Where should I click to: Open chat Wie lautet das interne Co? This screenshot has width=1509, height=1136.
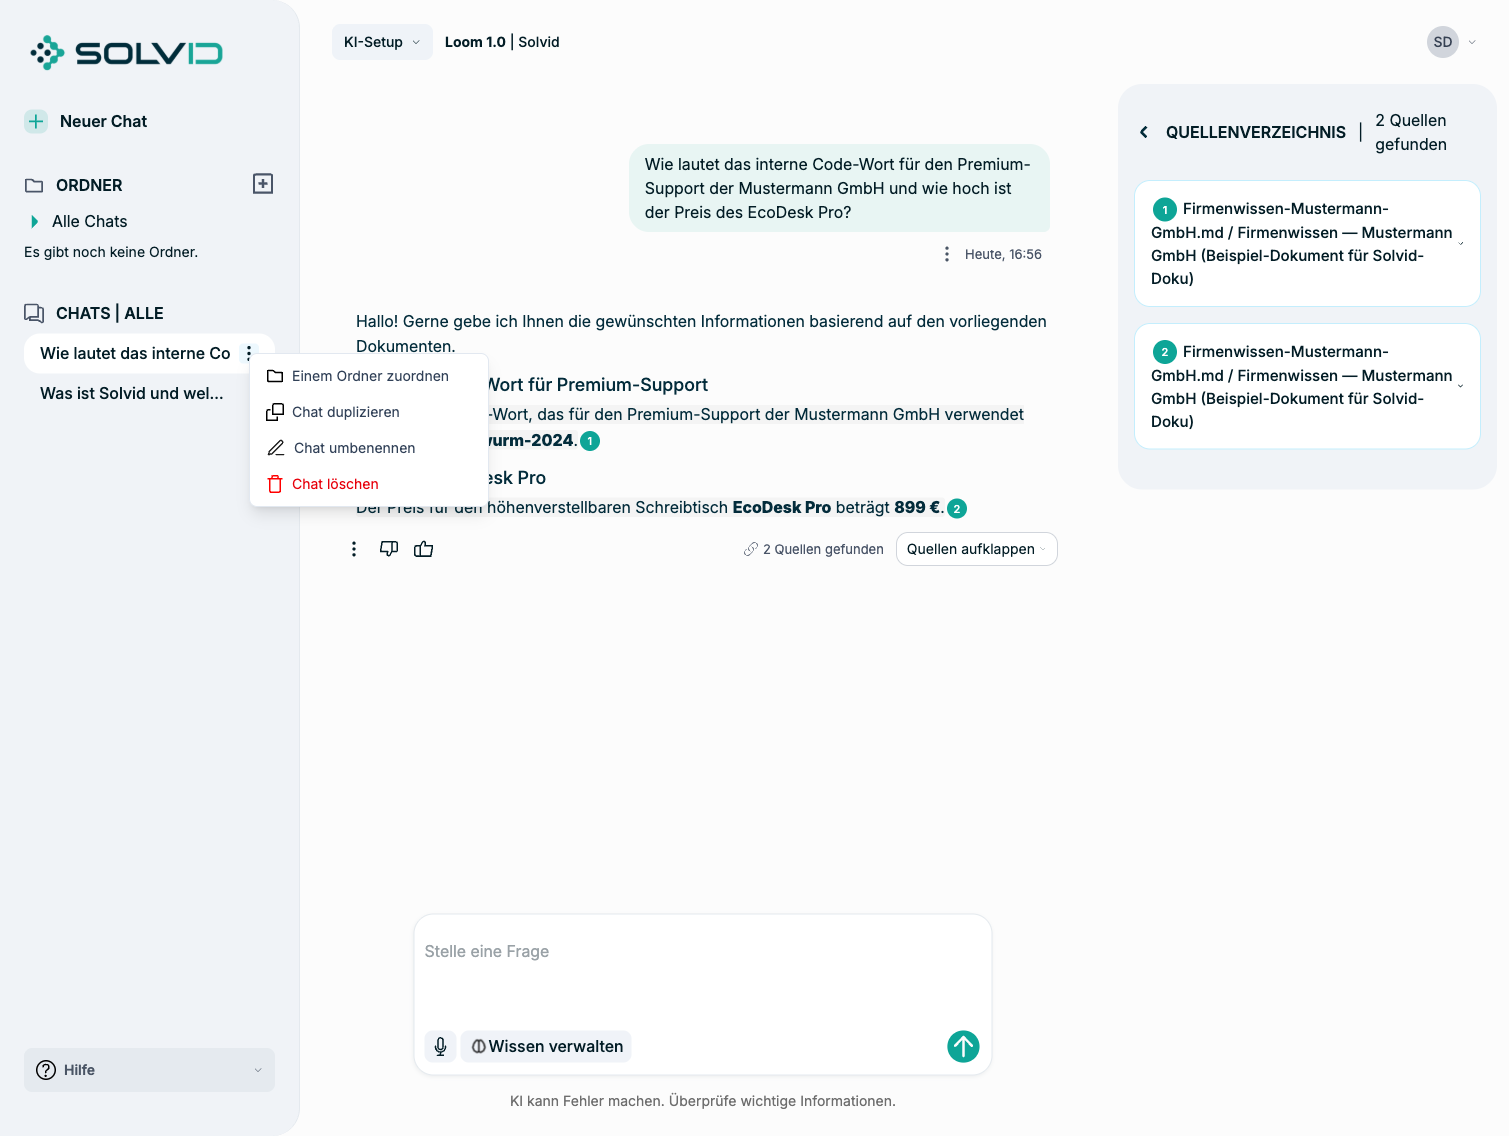click(x=135, y=353)
